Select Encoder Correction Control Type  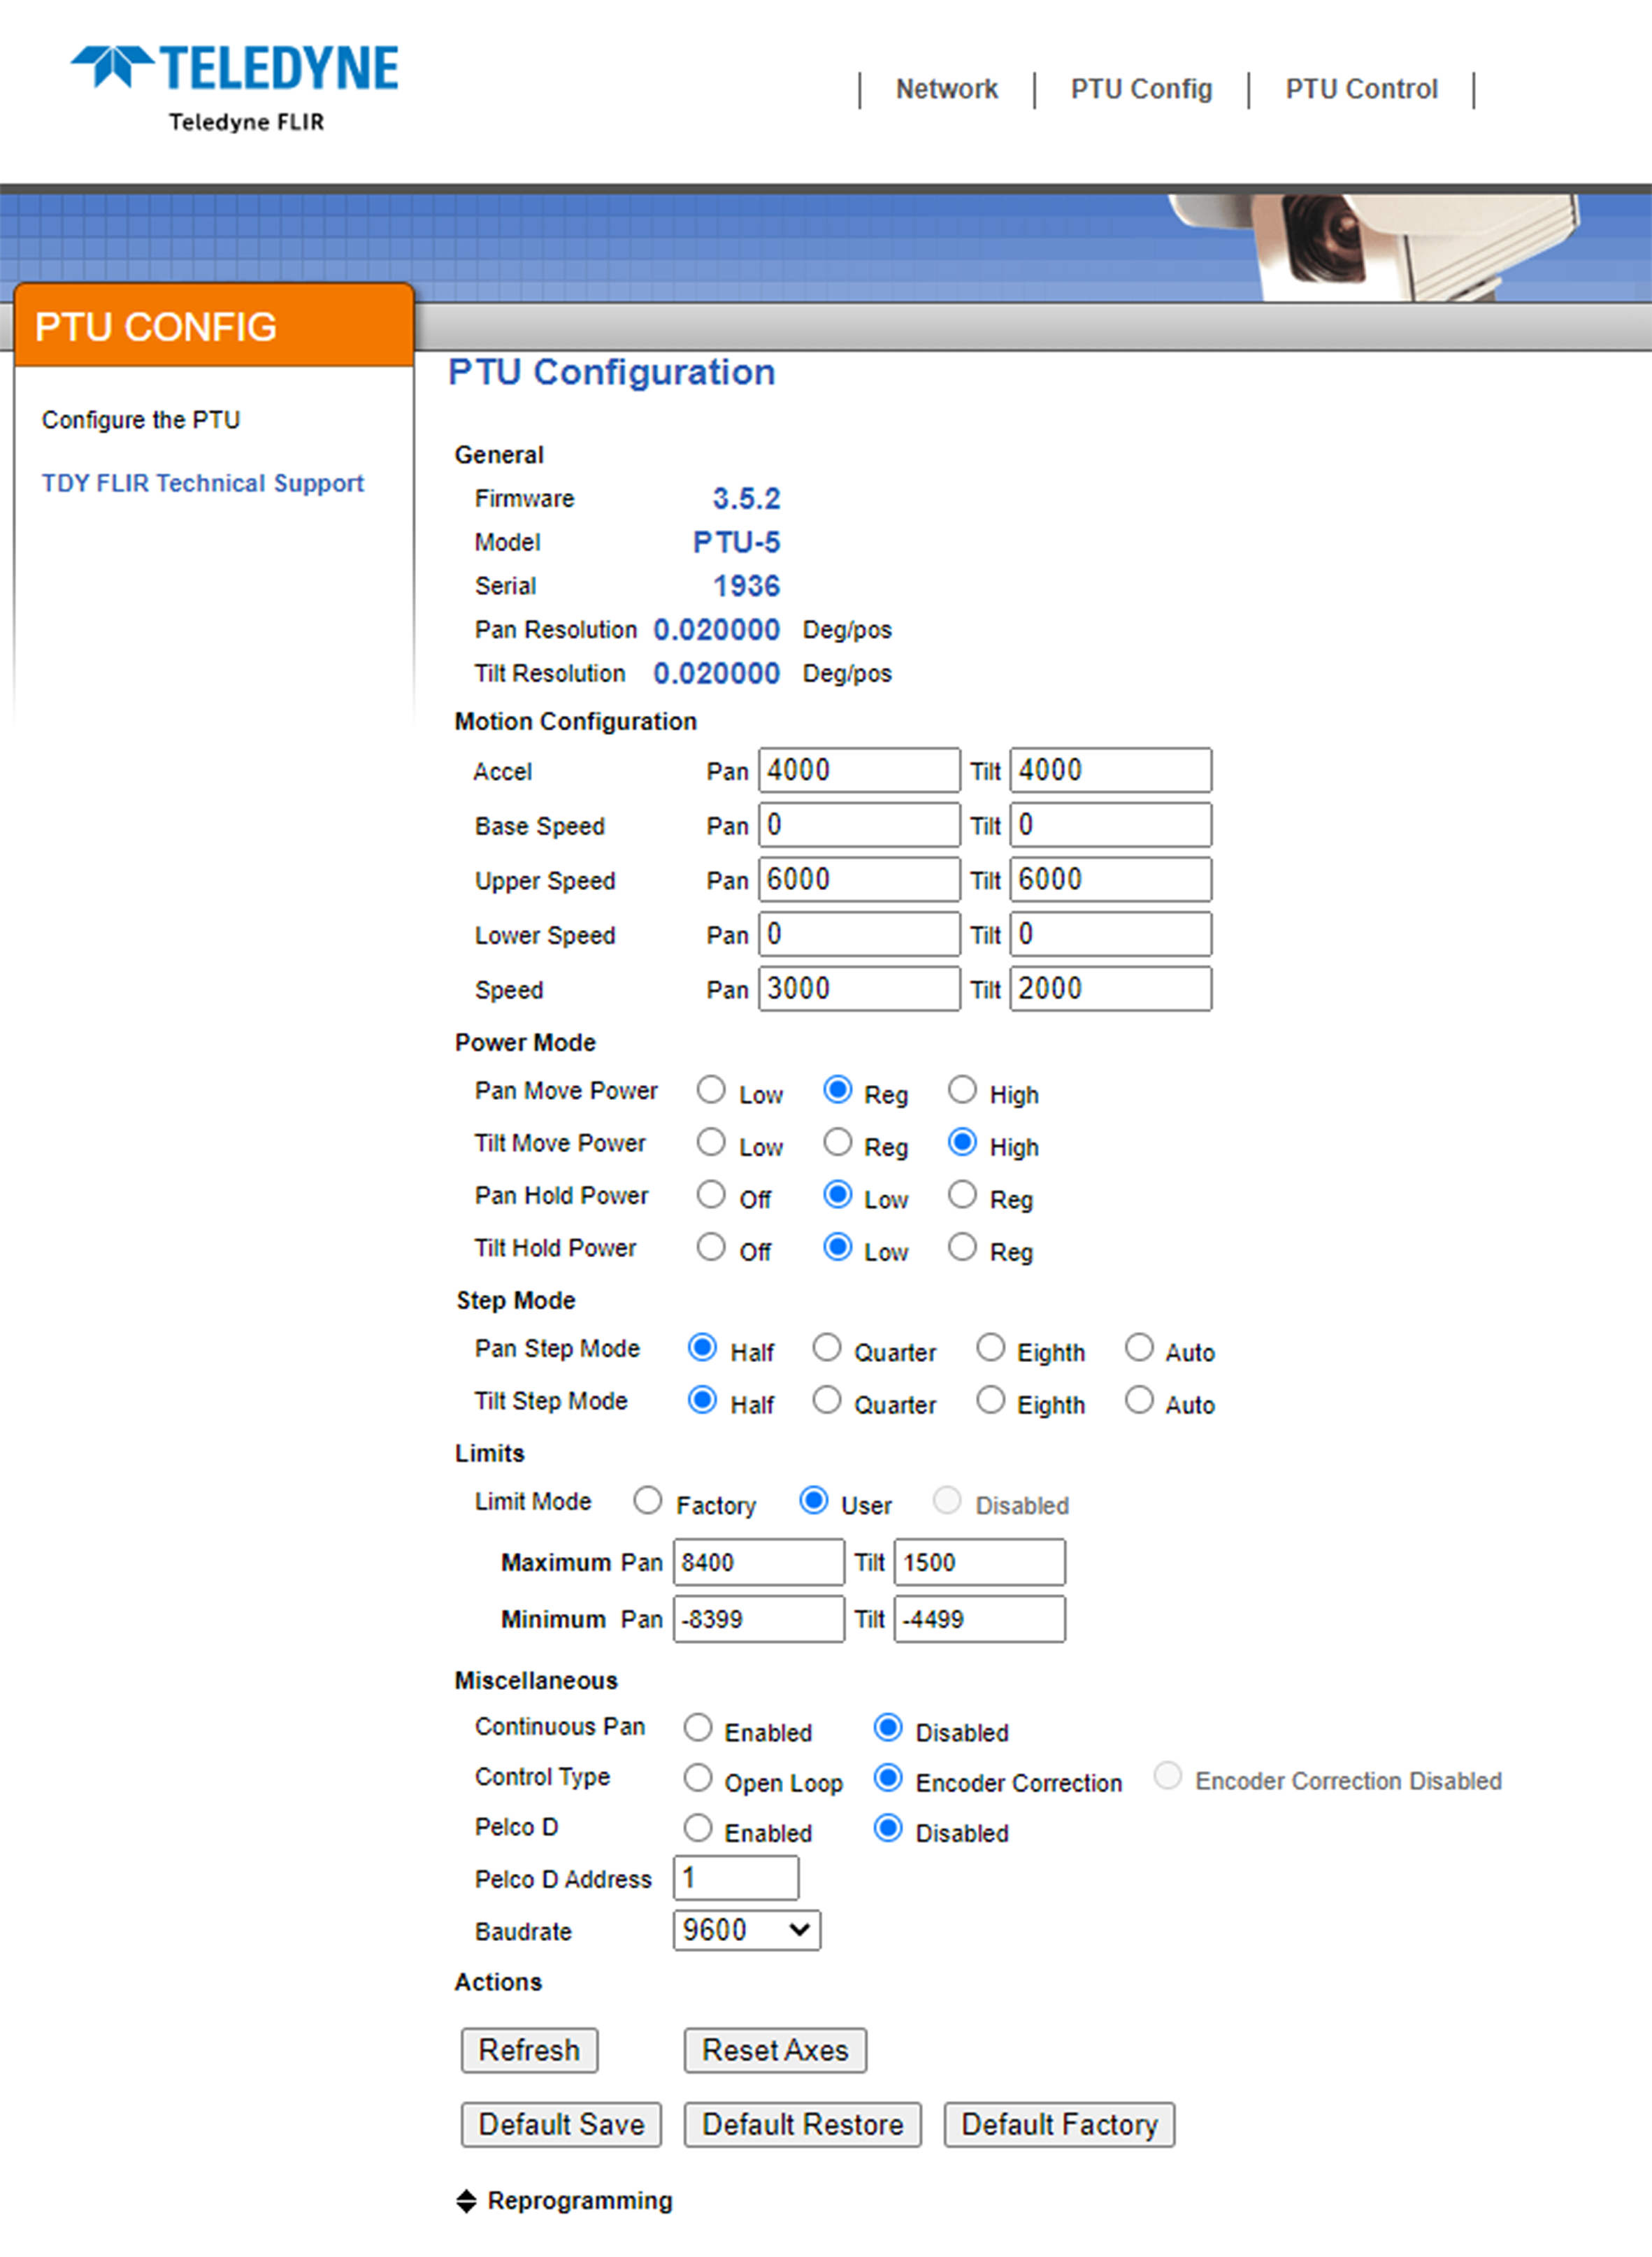point(888,1777)
